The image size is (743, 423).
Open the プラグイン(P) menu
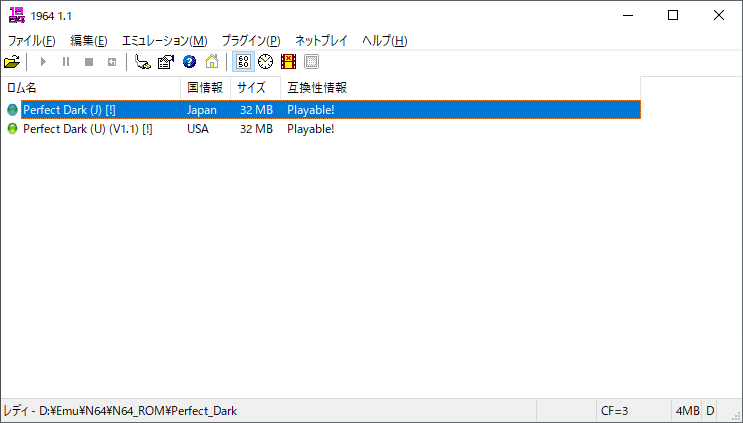[250, 41]
